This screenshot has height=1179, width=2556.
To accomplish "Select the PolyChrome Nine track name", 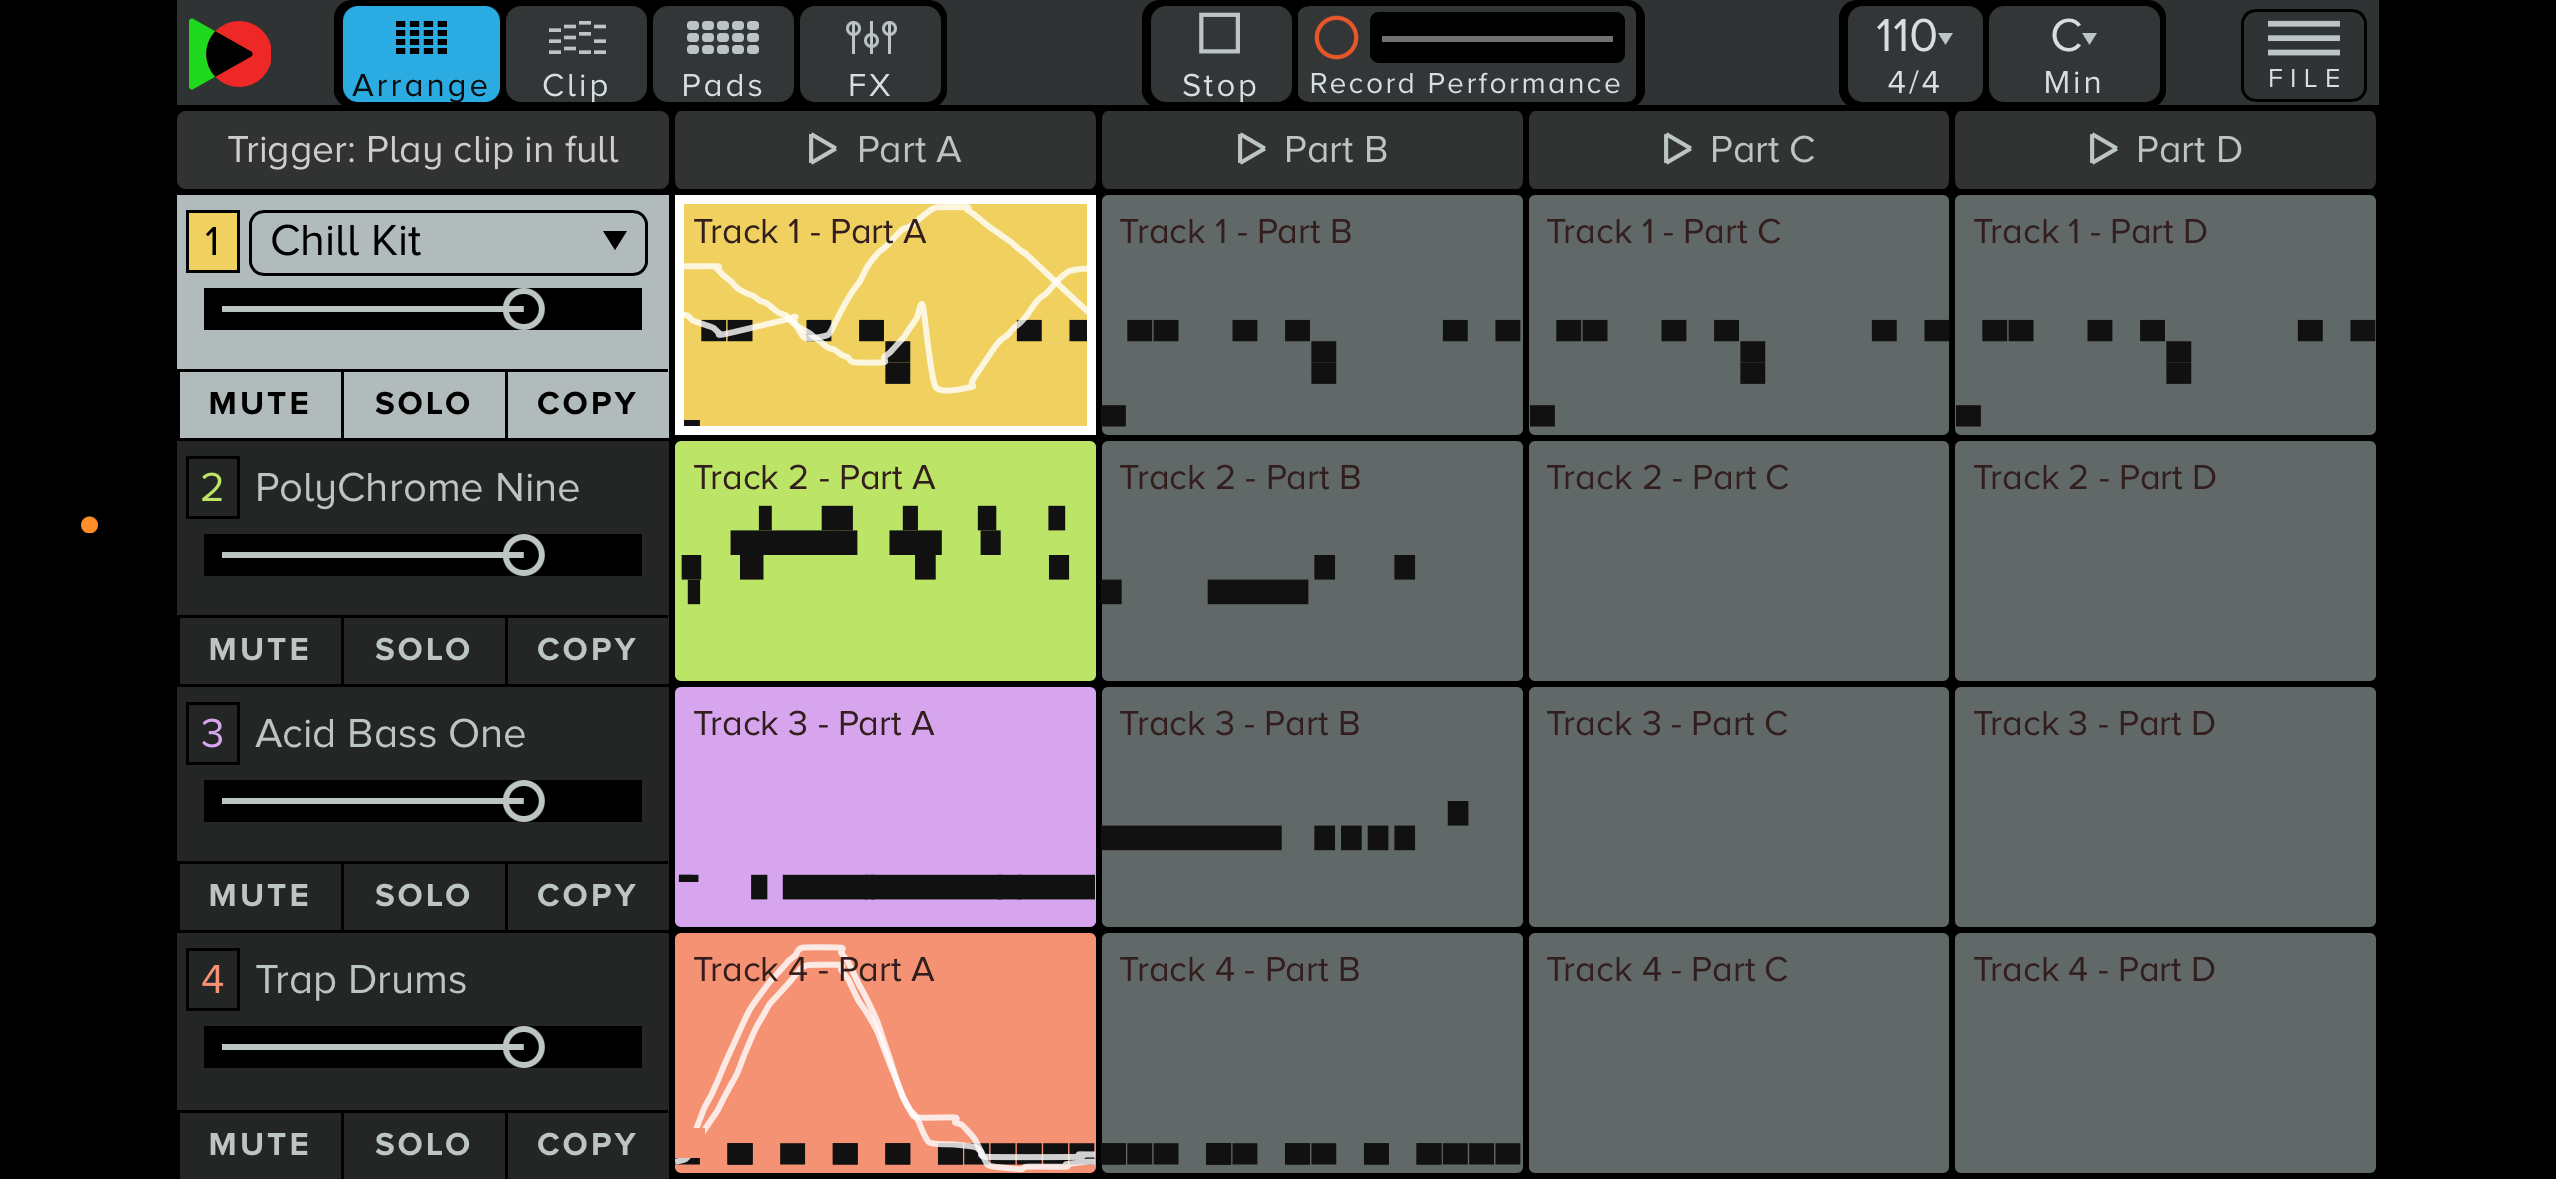I will [x=417, y=488].
